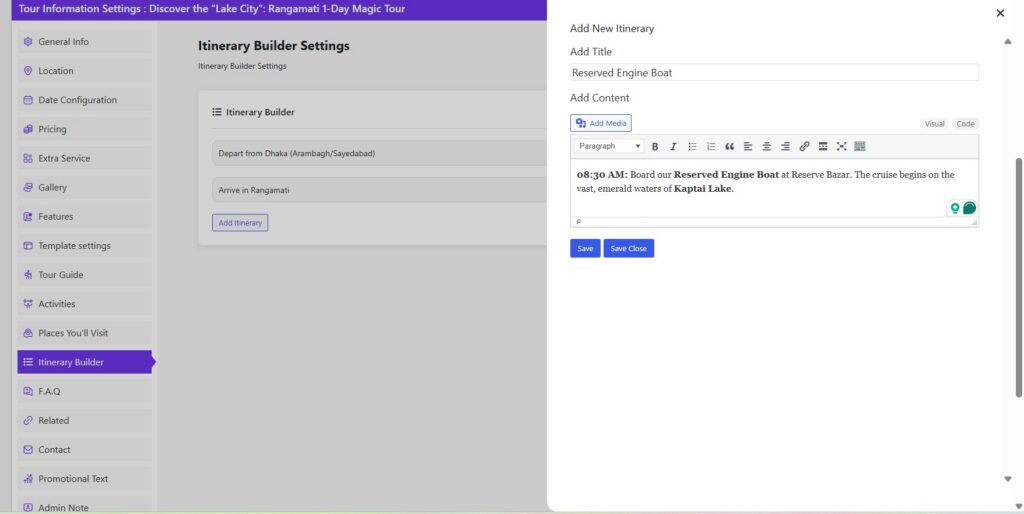Click the Add Media button
Screen dimensions: 1024x514
pos(601,123)
